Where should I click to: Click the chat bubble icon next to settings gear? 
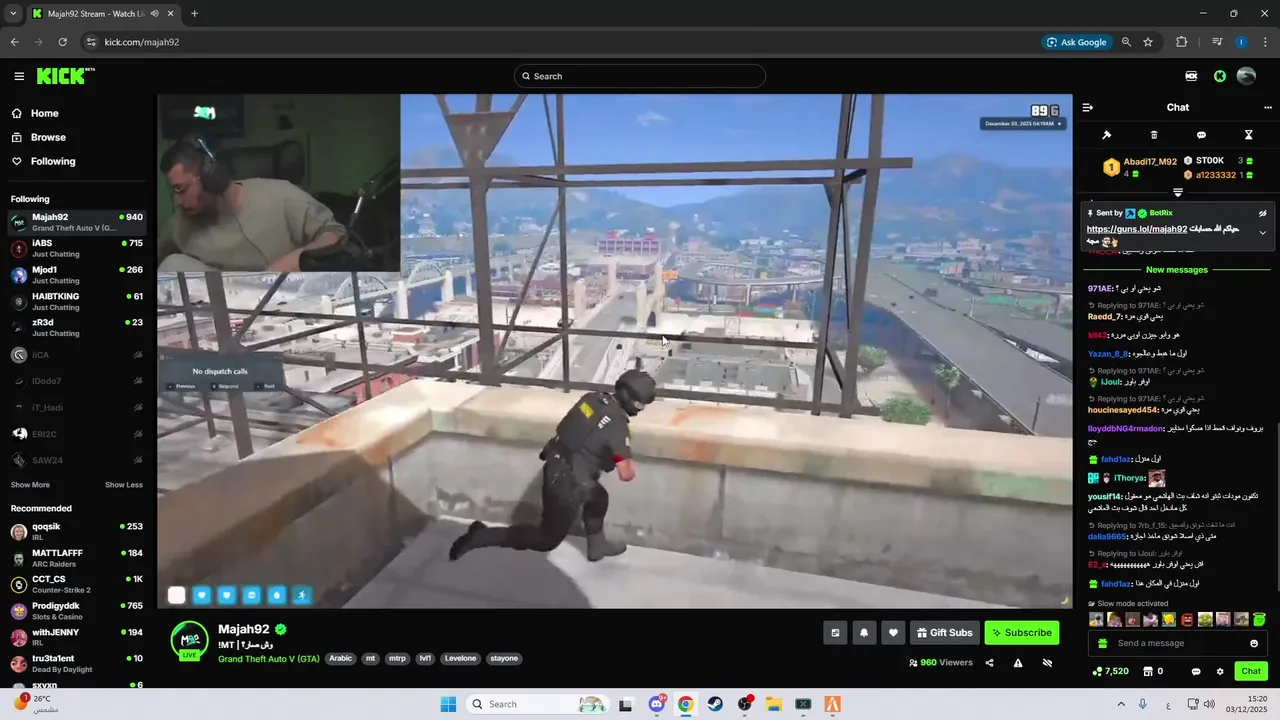[1196, 671]
